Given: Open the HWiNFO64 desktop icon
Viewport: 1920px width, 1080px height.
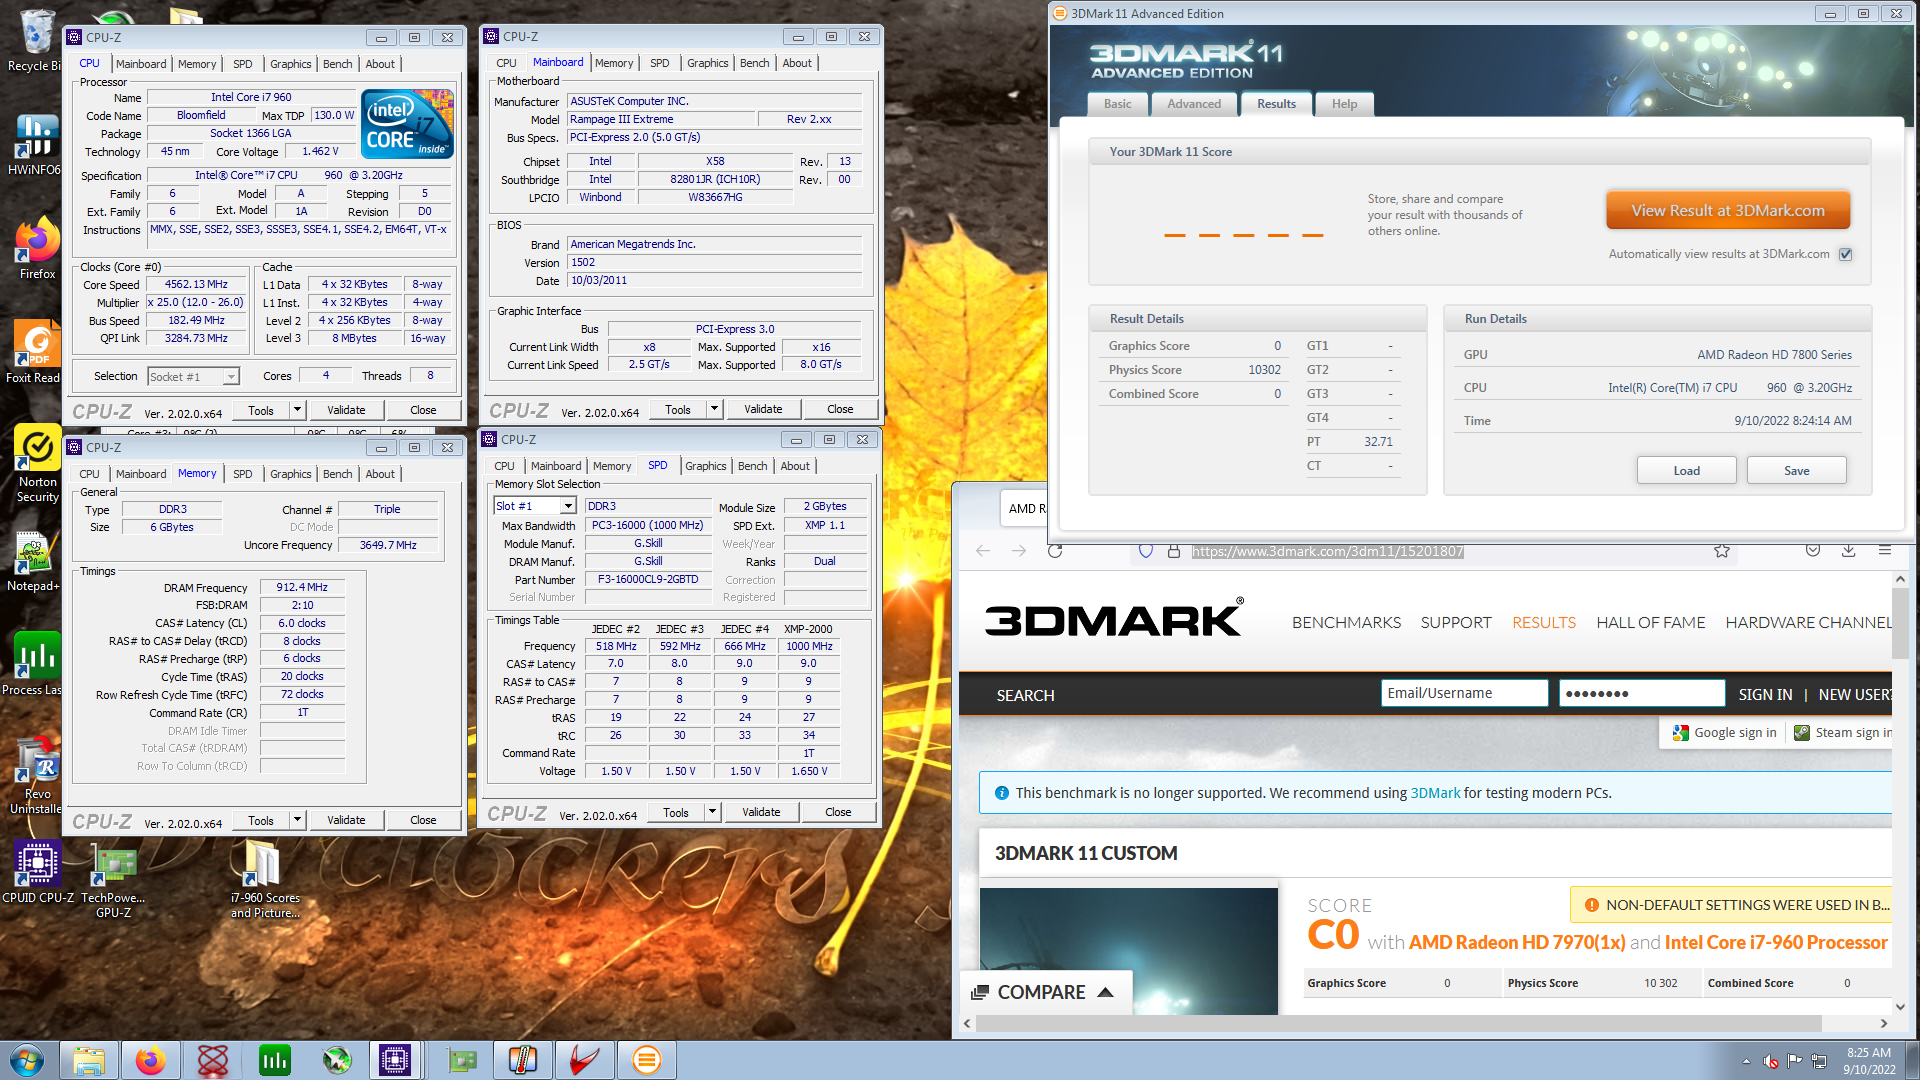Looking at the screenshot, I should coord(36,145).
